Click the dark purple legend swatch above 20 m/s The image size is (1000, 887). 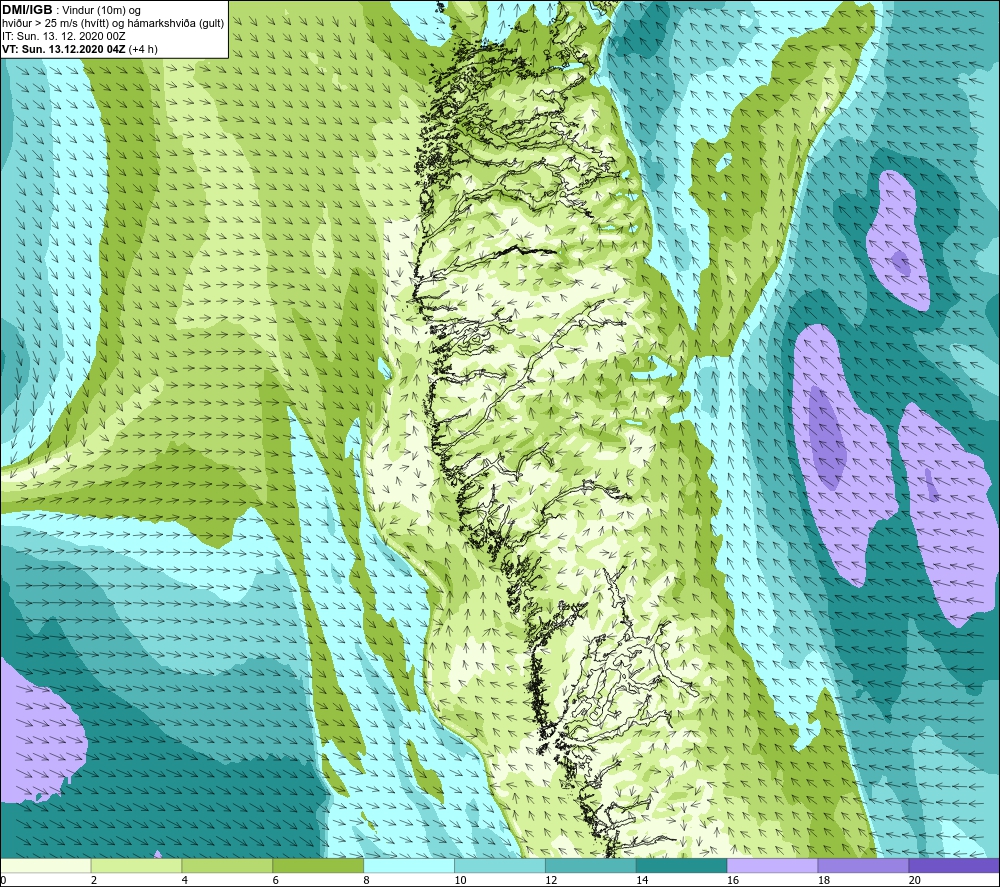(954, 865)
